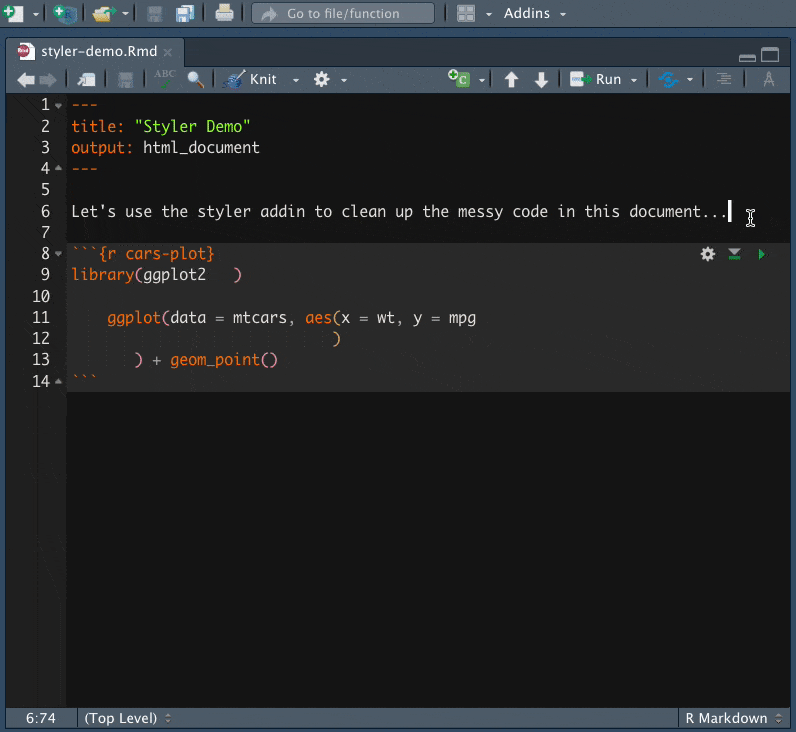The image size is (796, 732).
Task: Run the current cars-plot chunk
Action: coord(762,254)
